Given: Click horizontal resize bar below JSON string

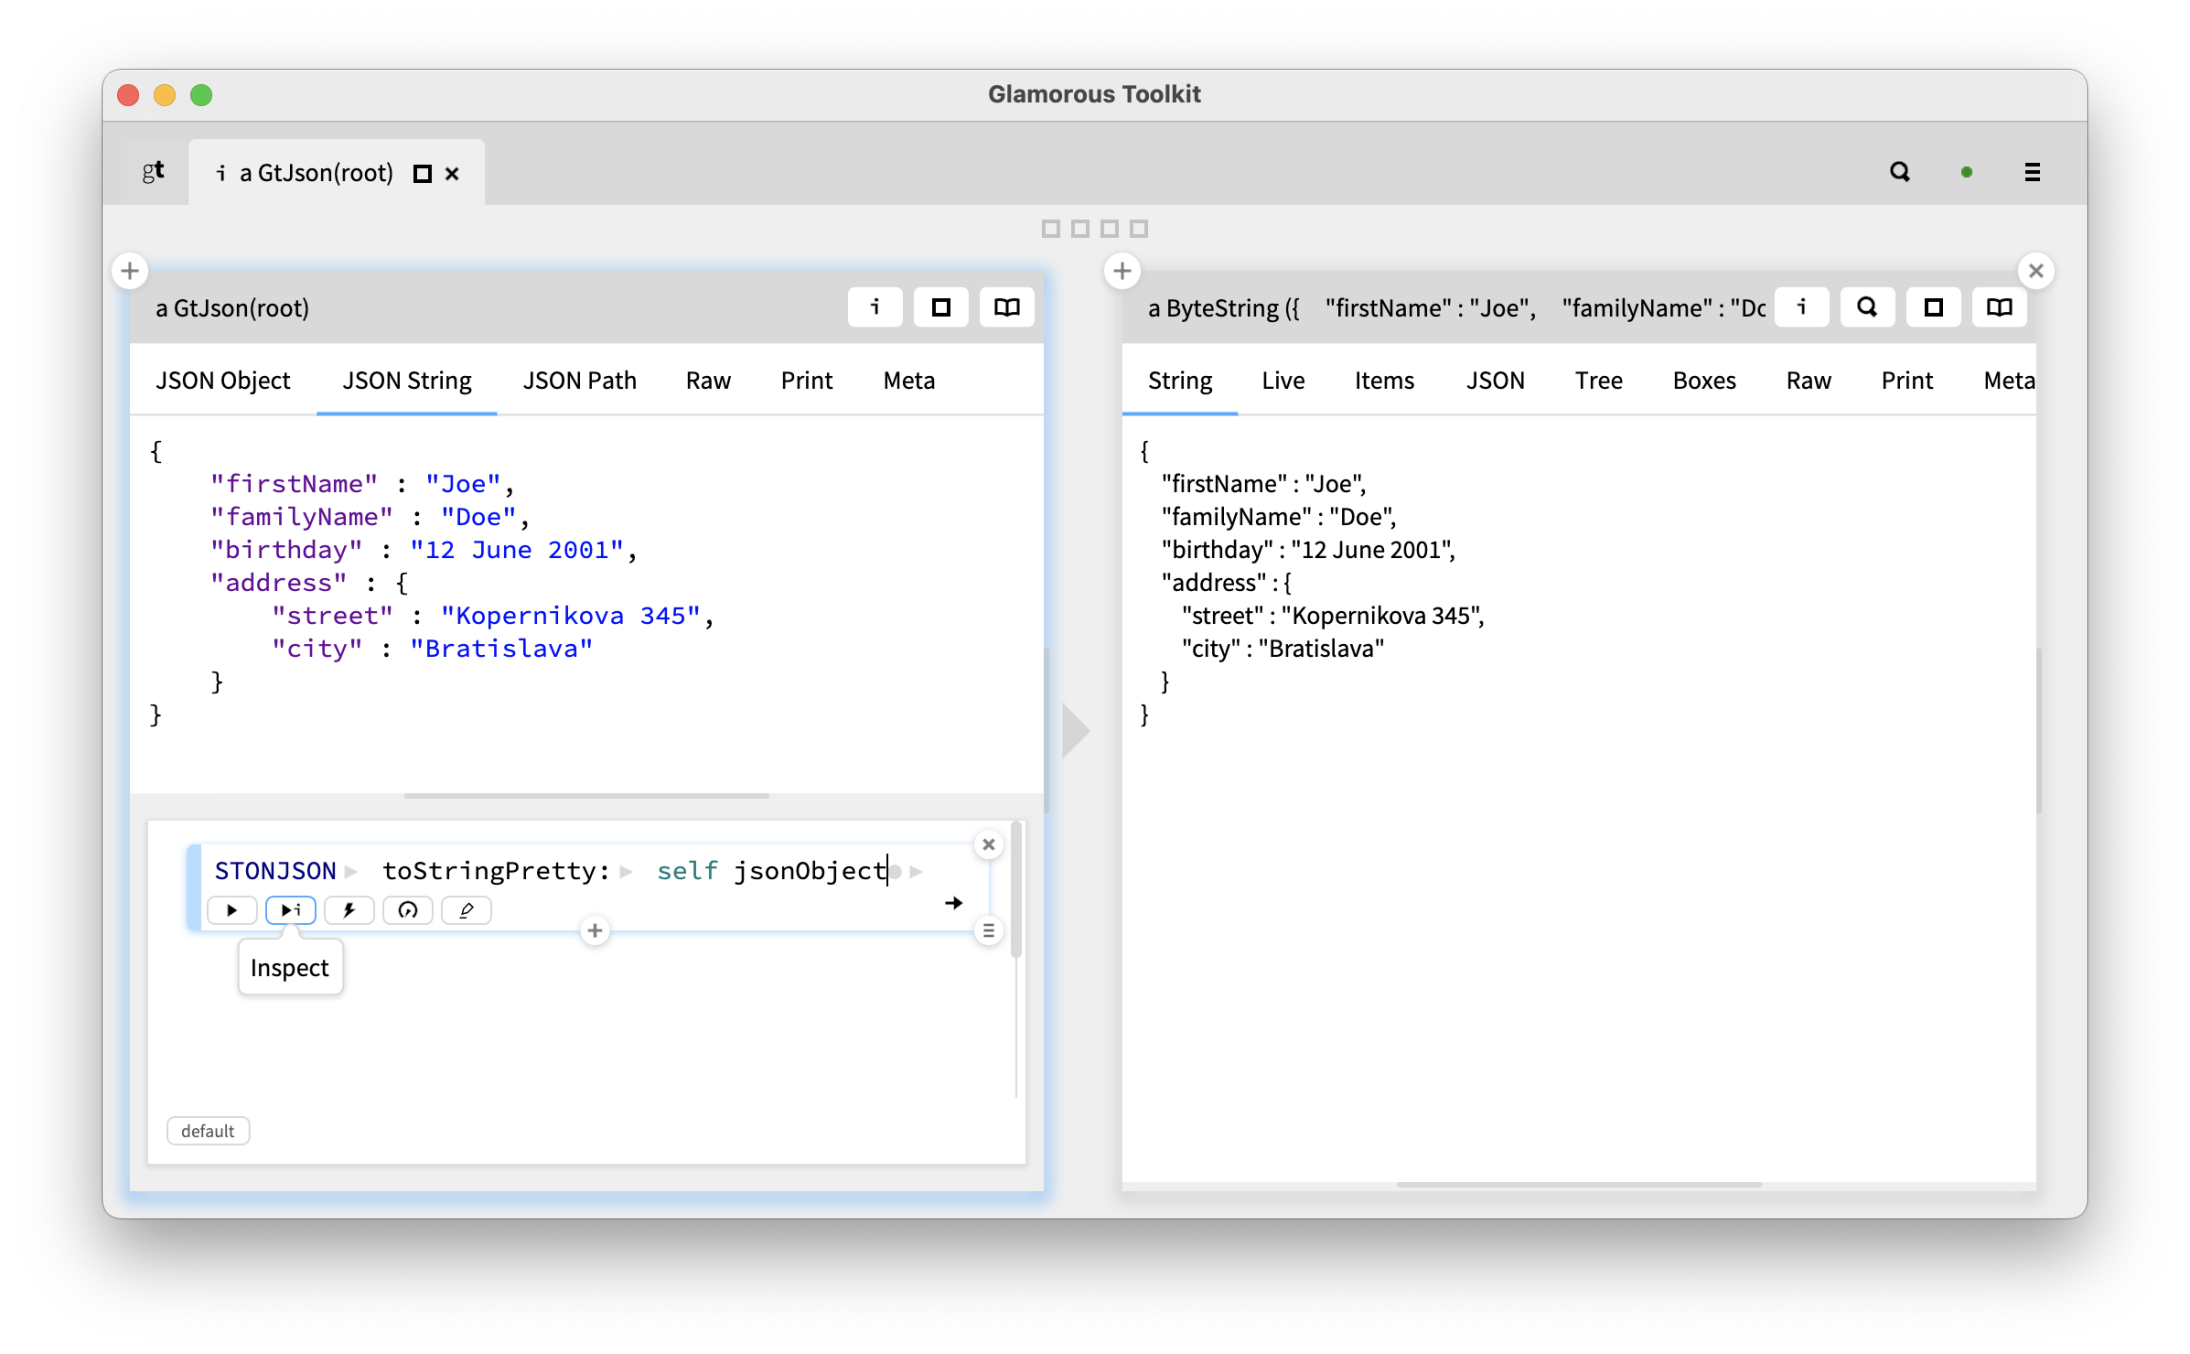Looking at the screenshot, I should [x=586, y=796].
